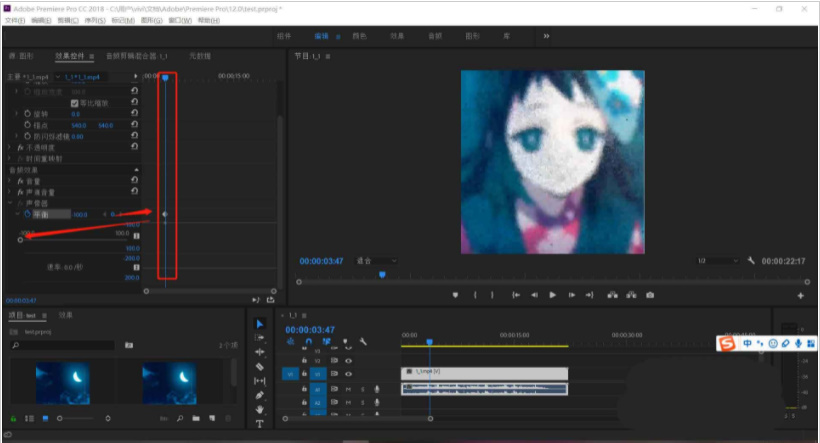Viewport: 820px width, 443px height.
Task: Switch to the 音频剪辑混合器 tab
Action: [x=137, y=57]
